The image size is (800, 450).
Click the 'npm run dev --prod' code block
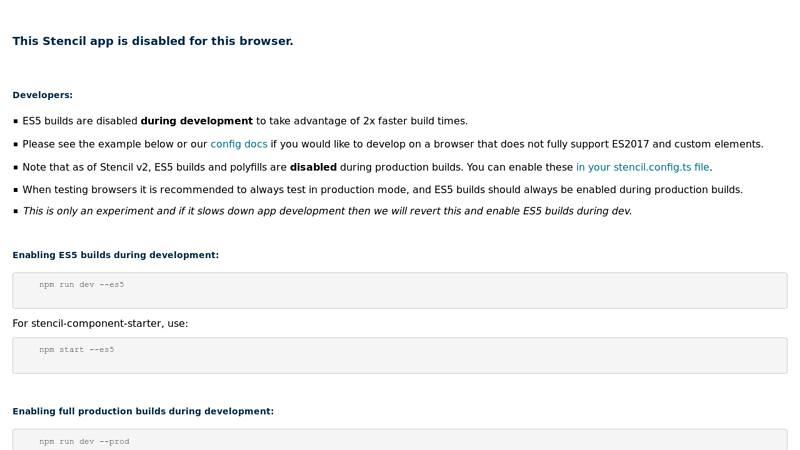[399, 440]
